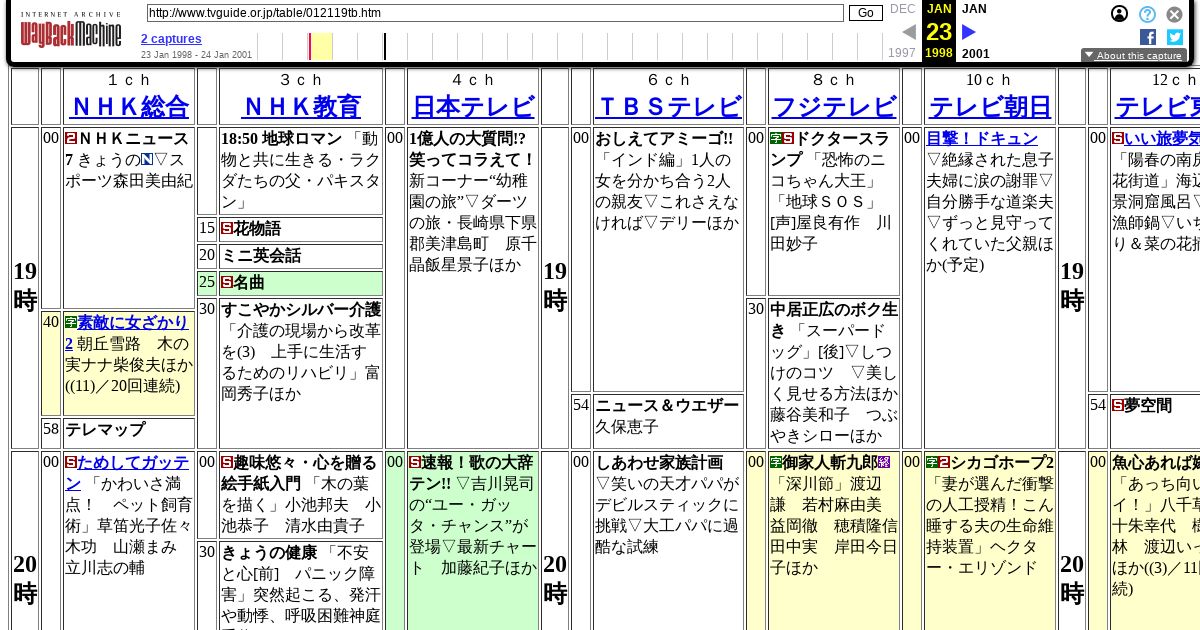The image size is (1200, 630).
Task: Click the '1ｃｈ' channel number header
Action: 129,80
